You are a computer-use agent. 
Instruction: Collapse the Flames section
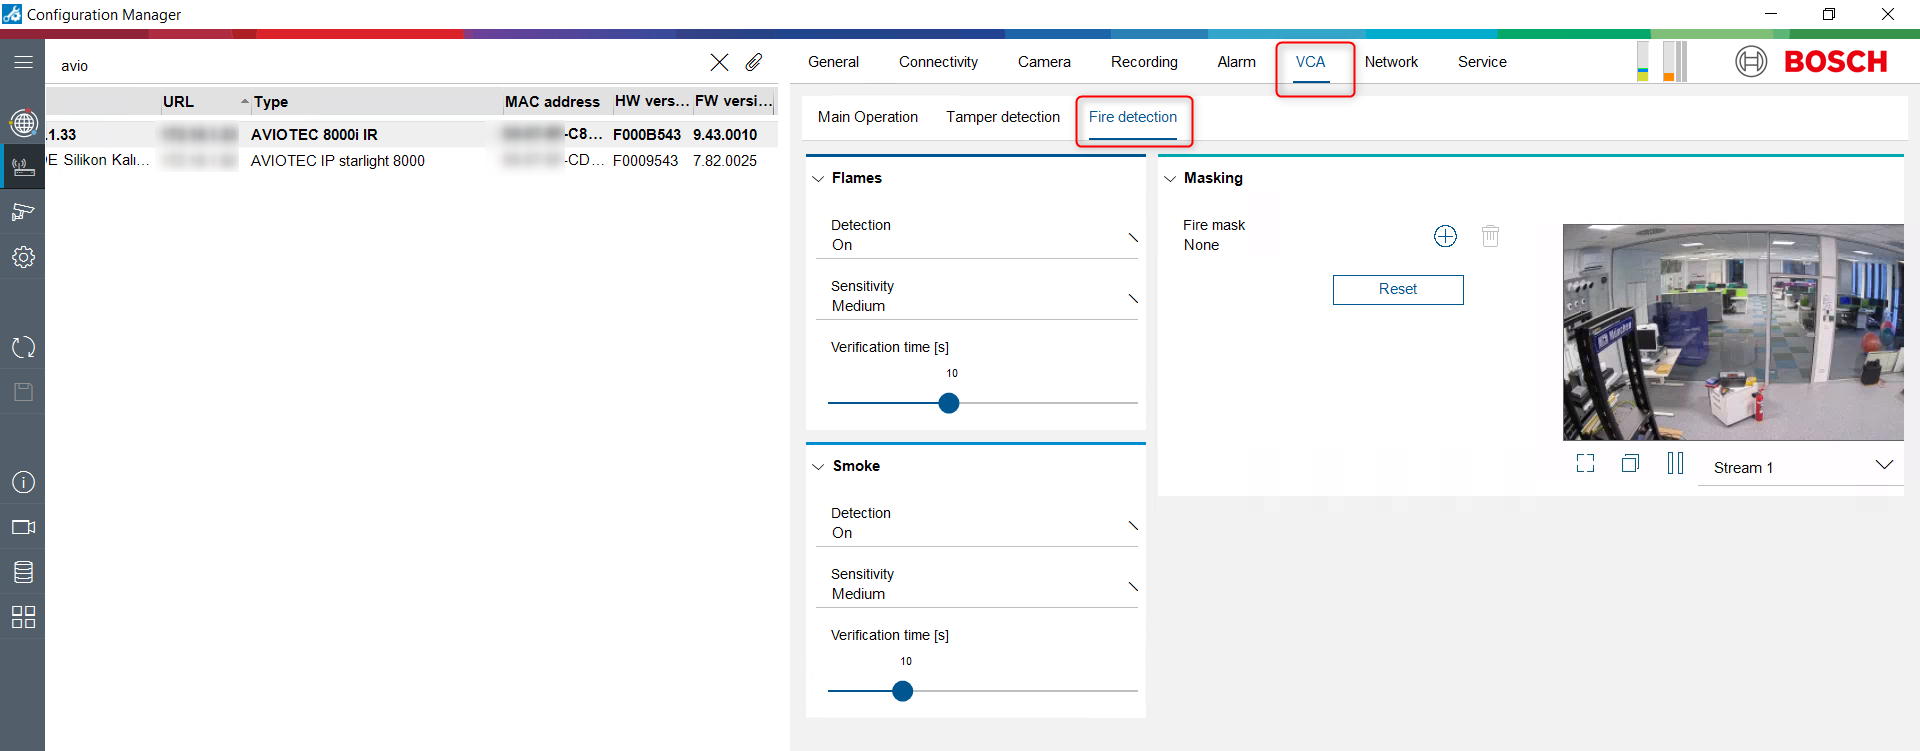pyautogui.click(x=818, y=178)
